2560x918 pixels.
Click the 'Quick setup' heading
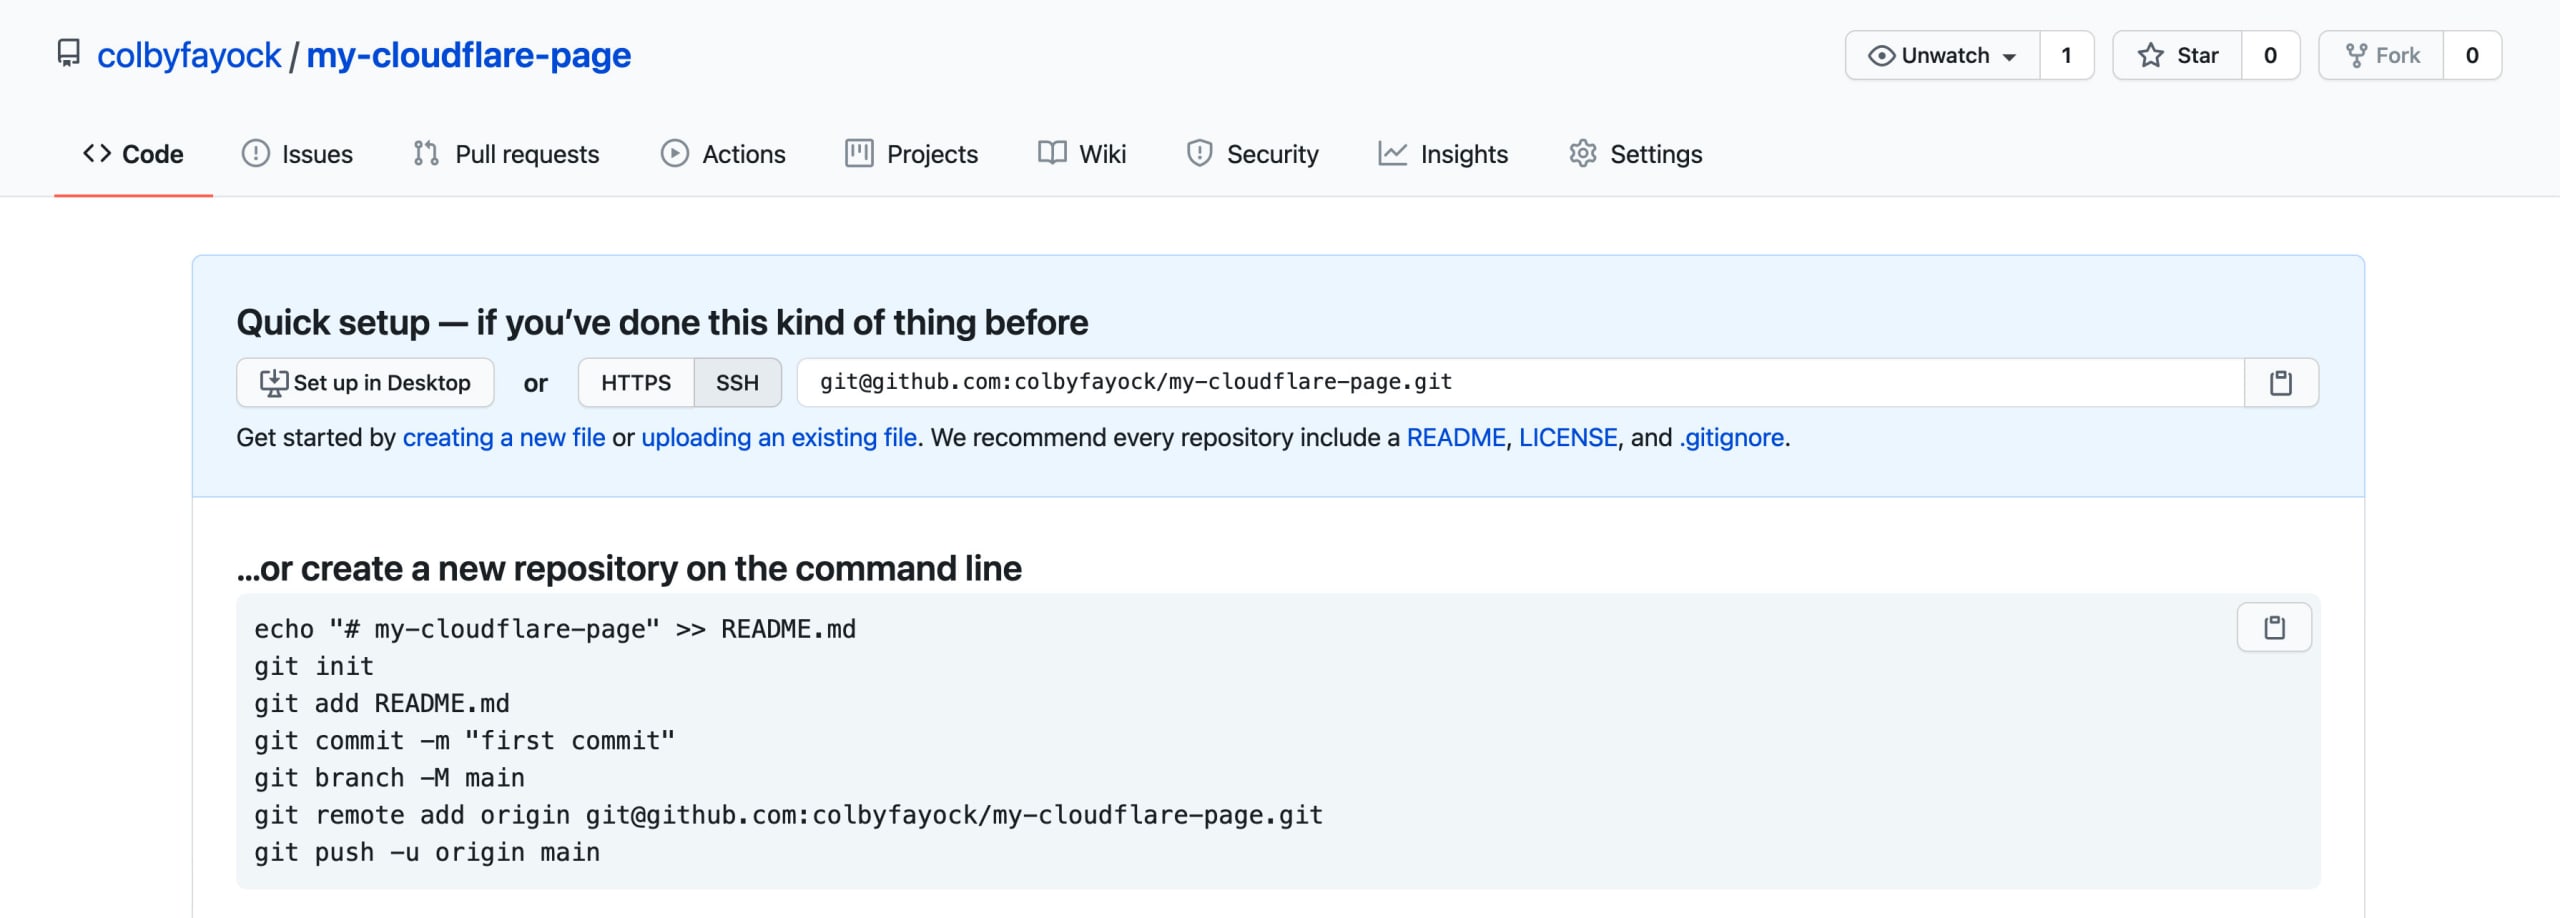pos(662,322)
